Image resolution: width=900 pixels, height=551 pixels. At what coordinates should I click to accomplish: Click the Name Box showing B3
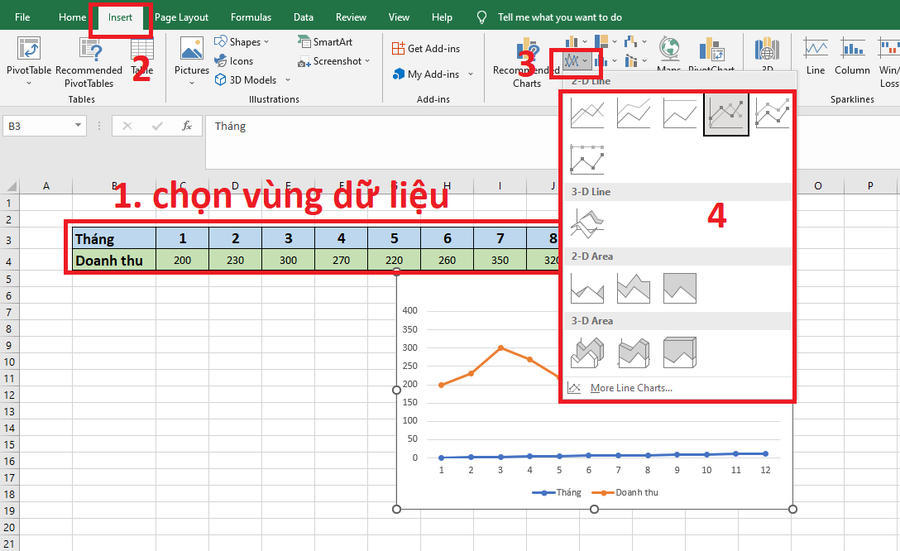point(38,126)
